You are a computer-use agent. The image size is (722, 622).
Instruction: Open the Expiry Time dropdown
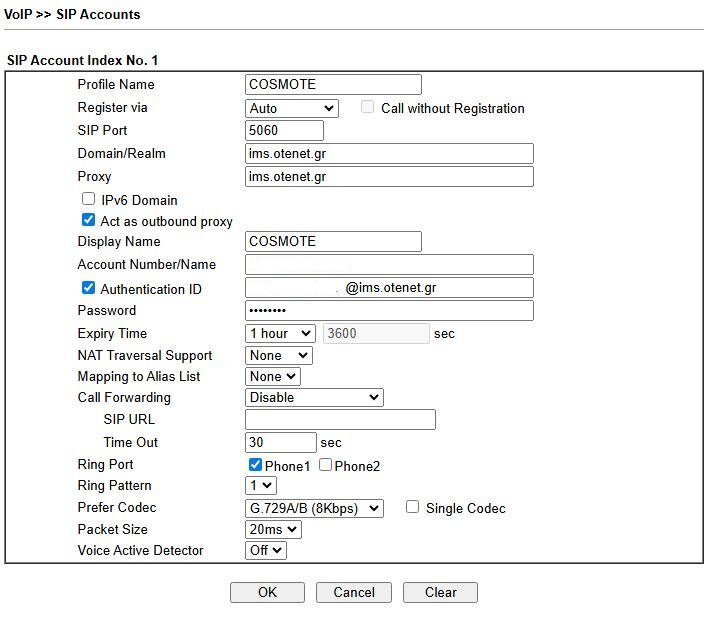pyautogui.click(x=280, y=333)
